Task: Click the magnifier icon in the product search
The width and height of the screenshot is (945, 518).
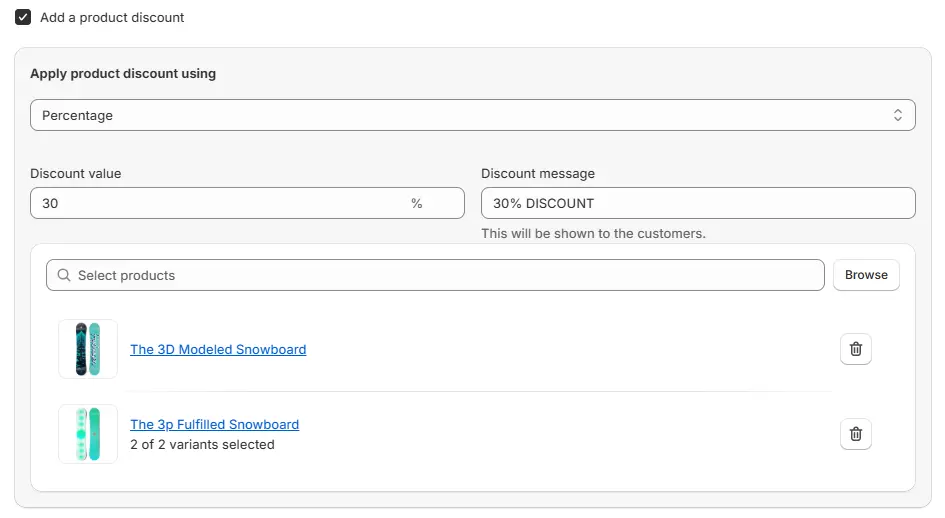Action: click(x=64, y=275)
